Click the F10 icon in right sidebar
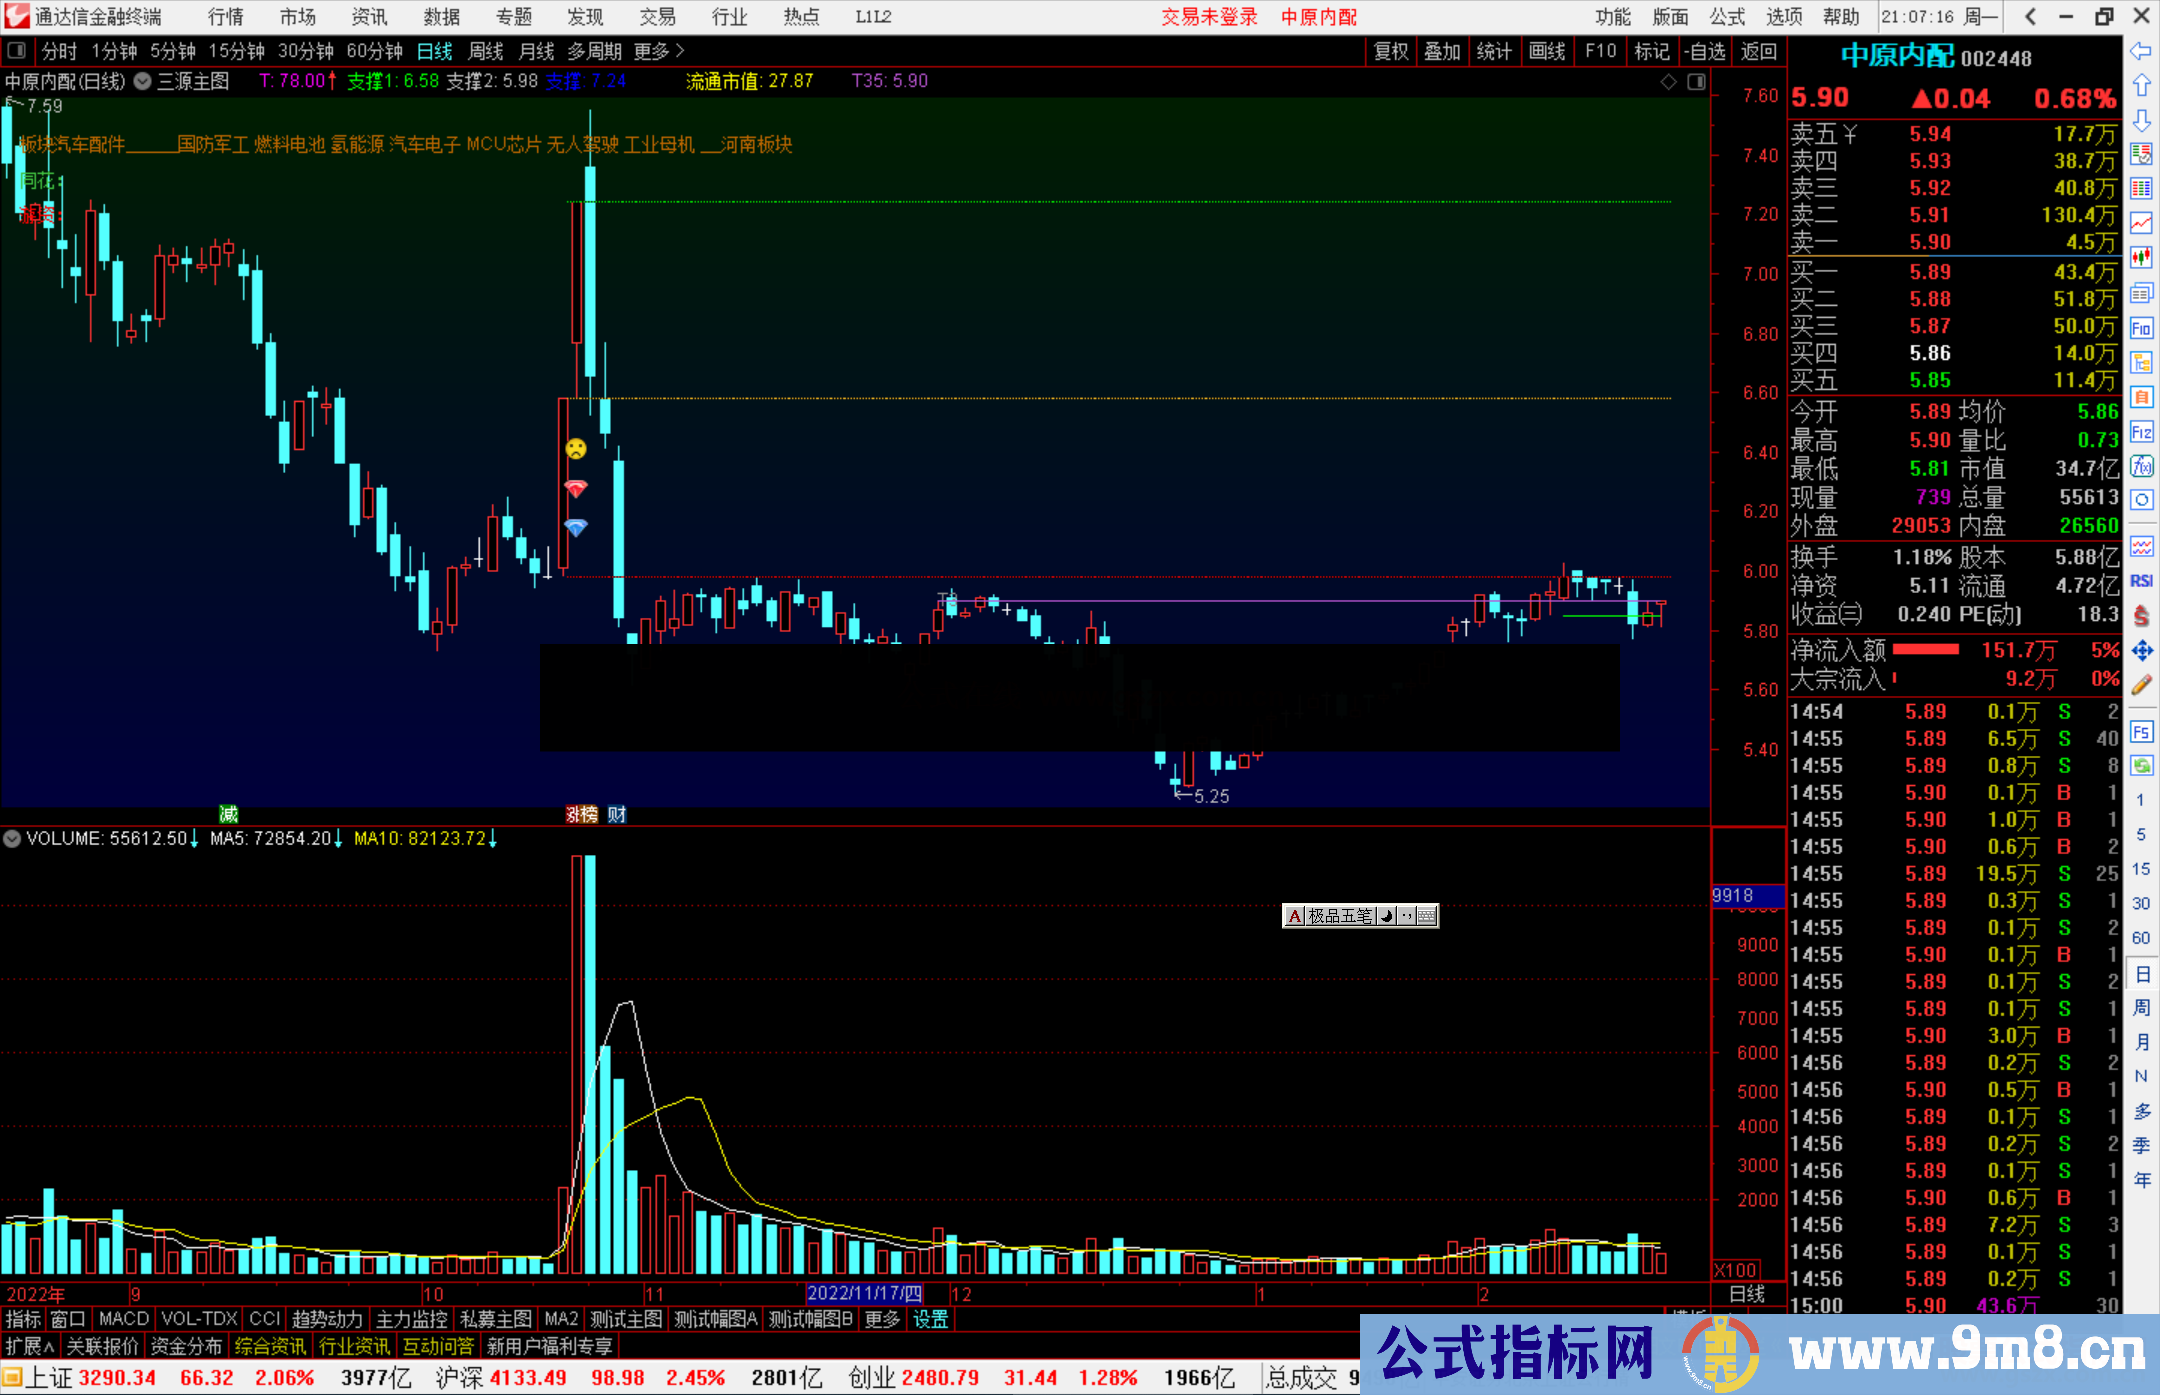2160x1395 pixels. (x=2141, y=329)
